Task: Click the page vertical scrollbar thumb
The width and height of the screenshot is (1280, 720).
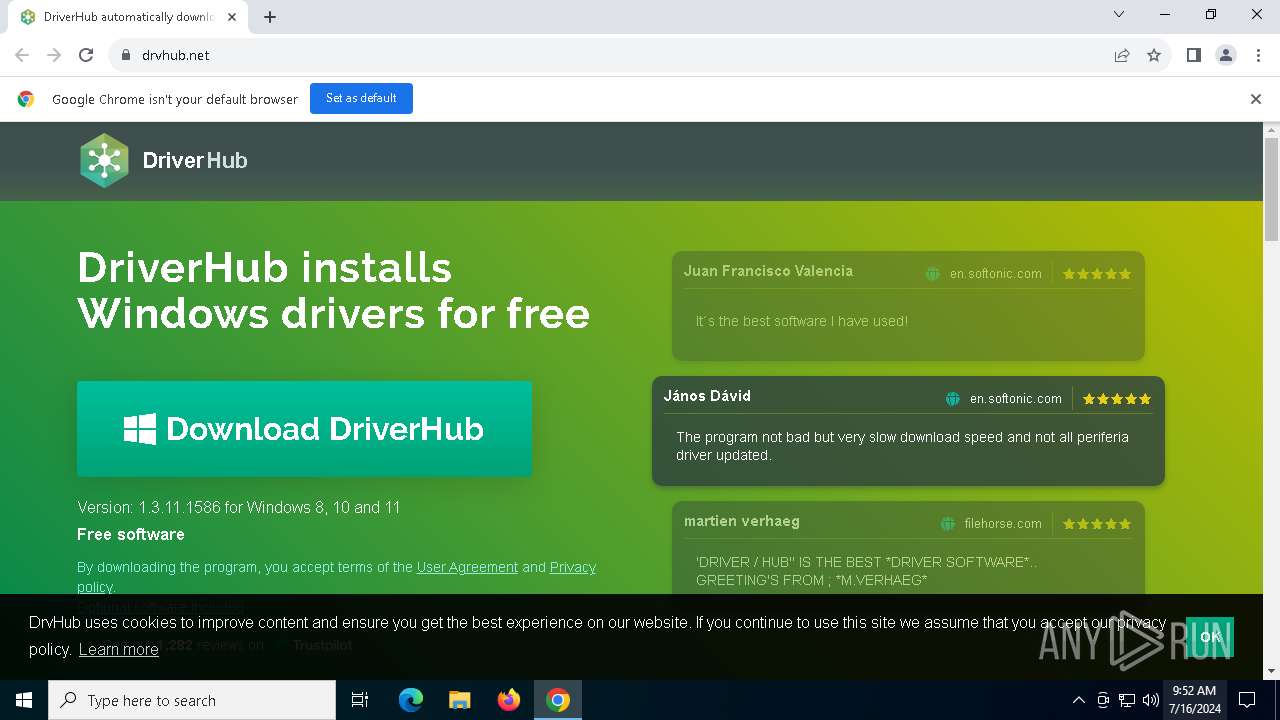Action: 1271,190
